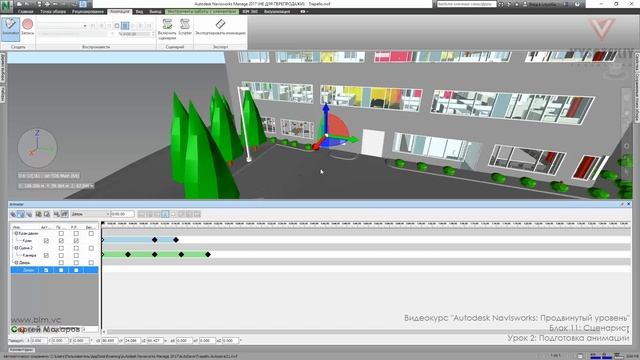Click the green axis arrow of the gizmo
This screenshot has width=640, height=360.
coord(350,140)
